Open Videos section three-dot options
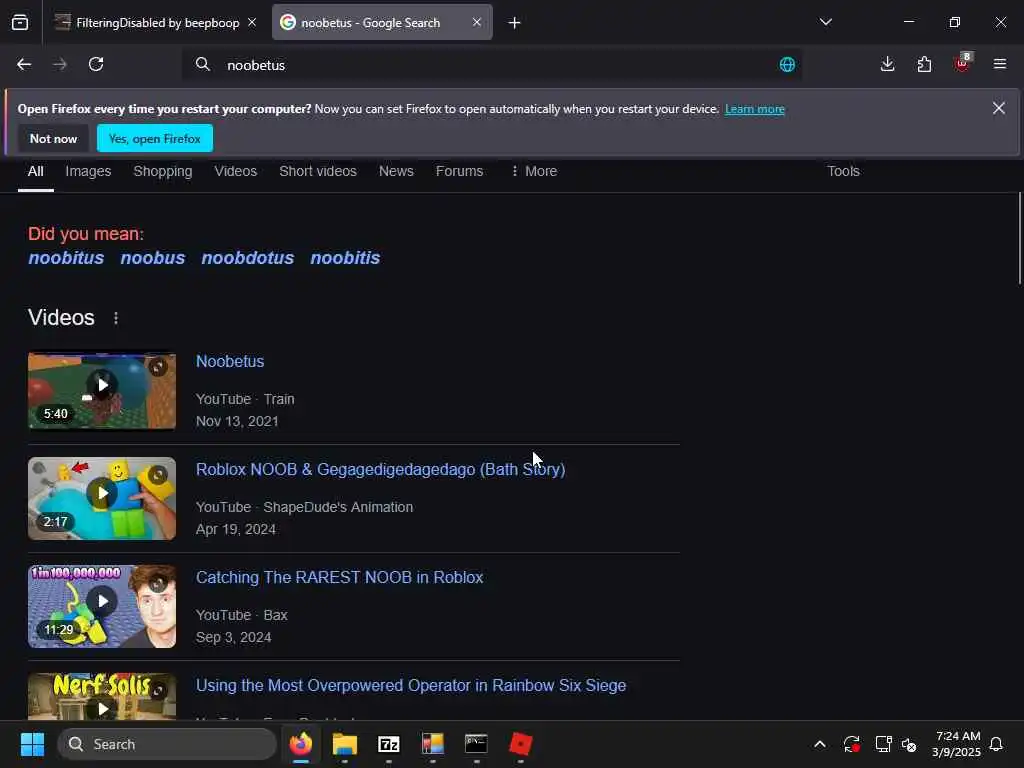 click(116, 318)
